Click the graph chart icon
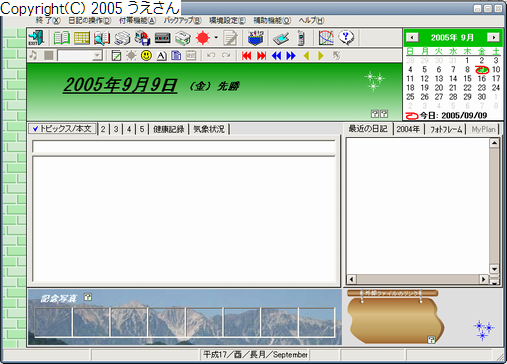The height and width of the screenshot is (364, 507). coord(326,38)
